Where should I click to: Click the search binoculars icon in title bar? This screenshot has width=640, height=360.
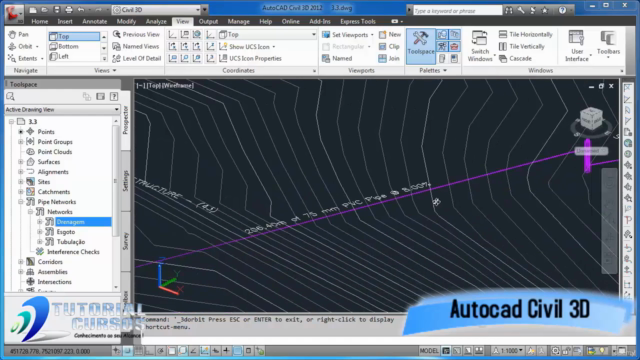509,10
